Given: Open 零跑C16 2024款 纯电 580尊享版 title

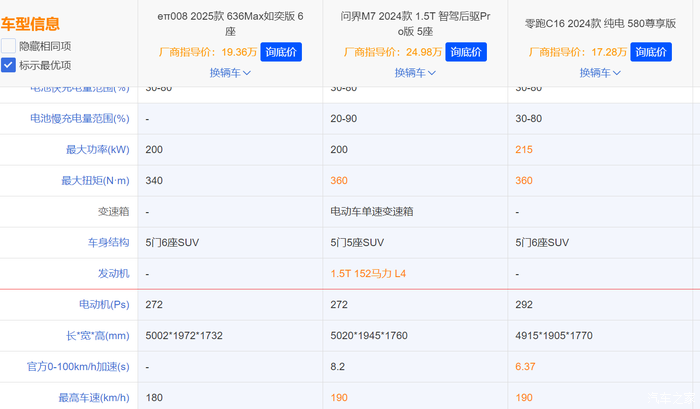Looking at the screenshot, I should click(x=600, y=24).
